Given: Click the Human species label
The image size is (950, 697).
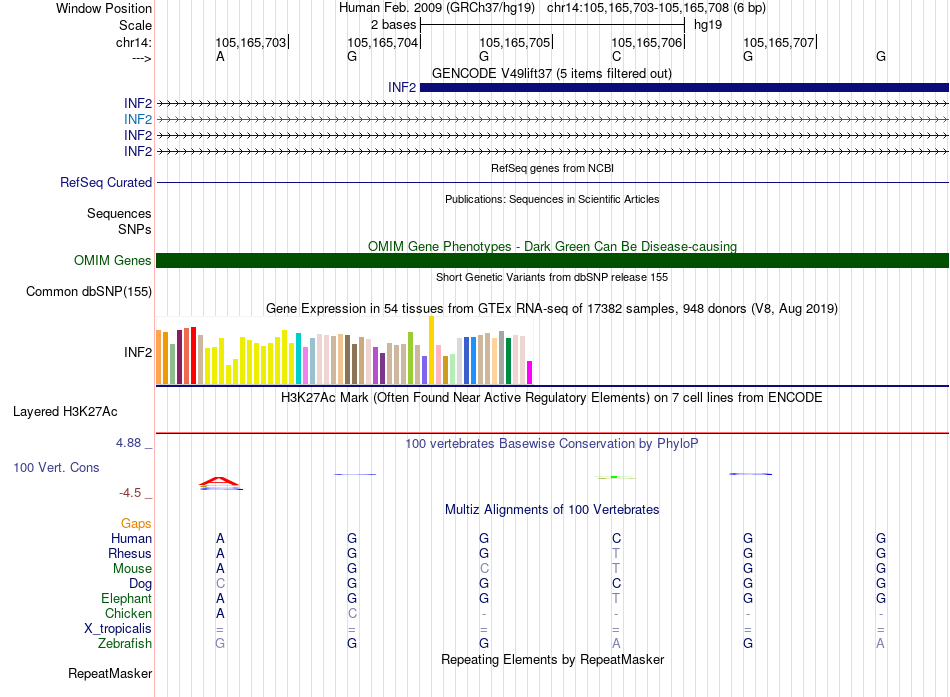Looking at the screenshot, I should [x=131, y=538].
